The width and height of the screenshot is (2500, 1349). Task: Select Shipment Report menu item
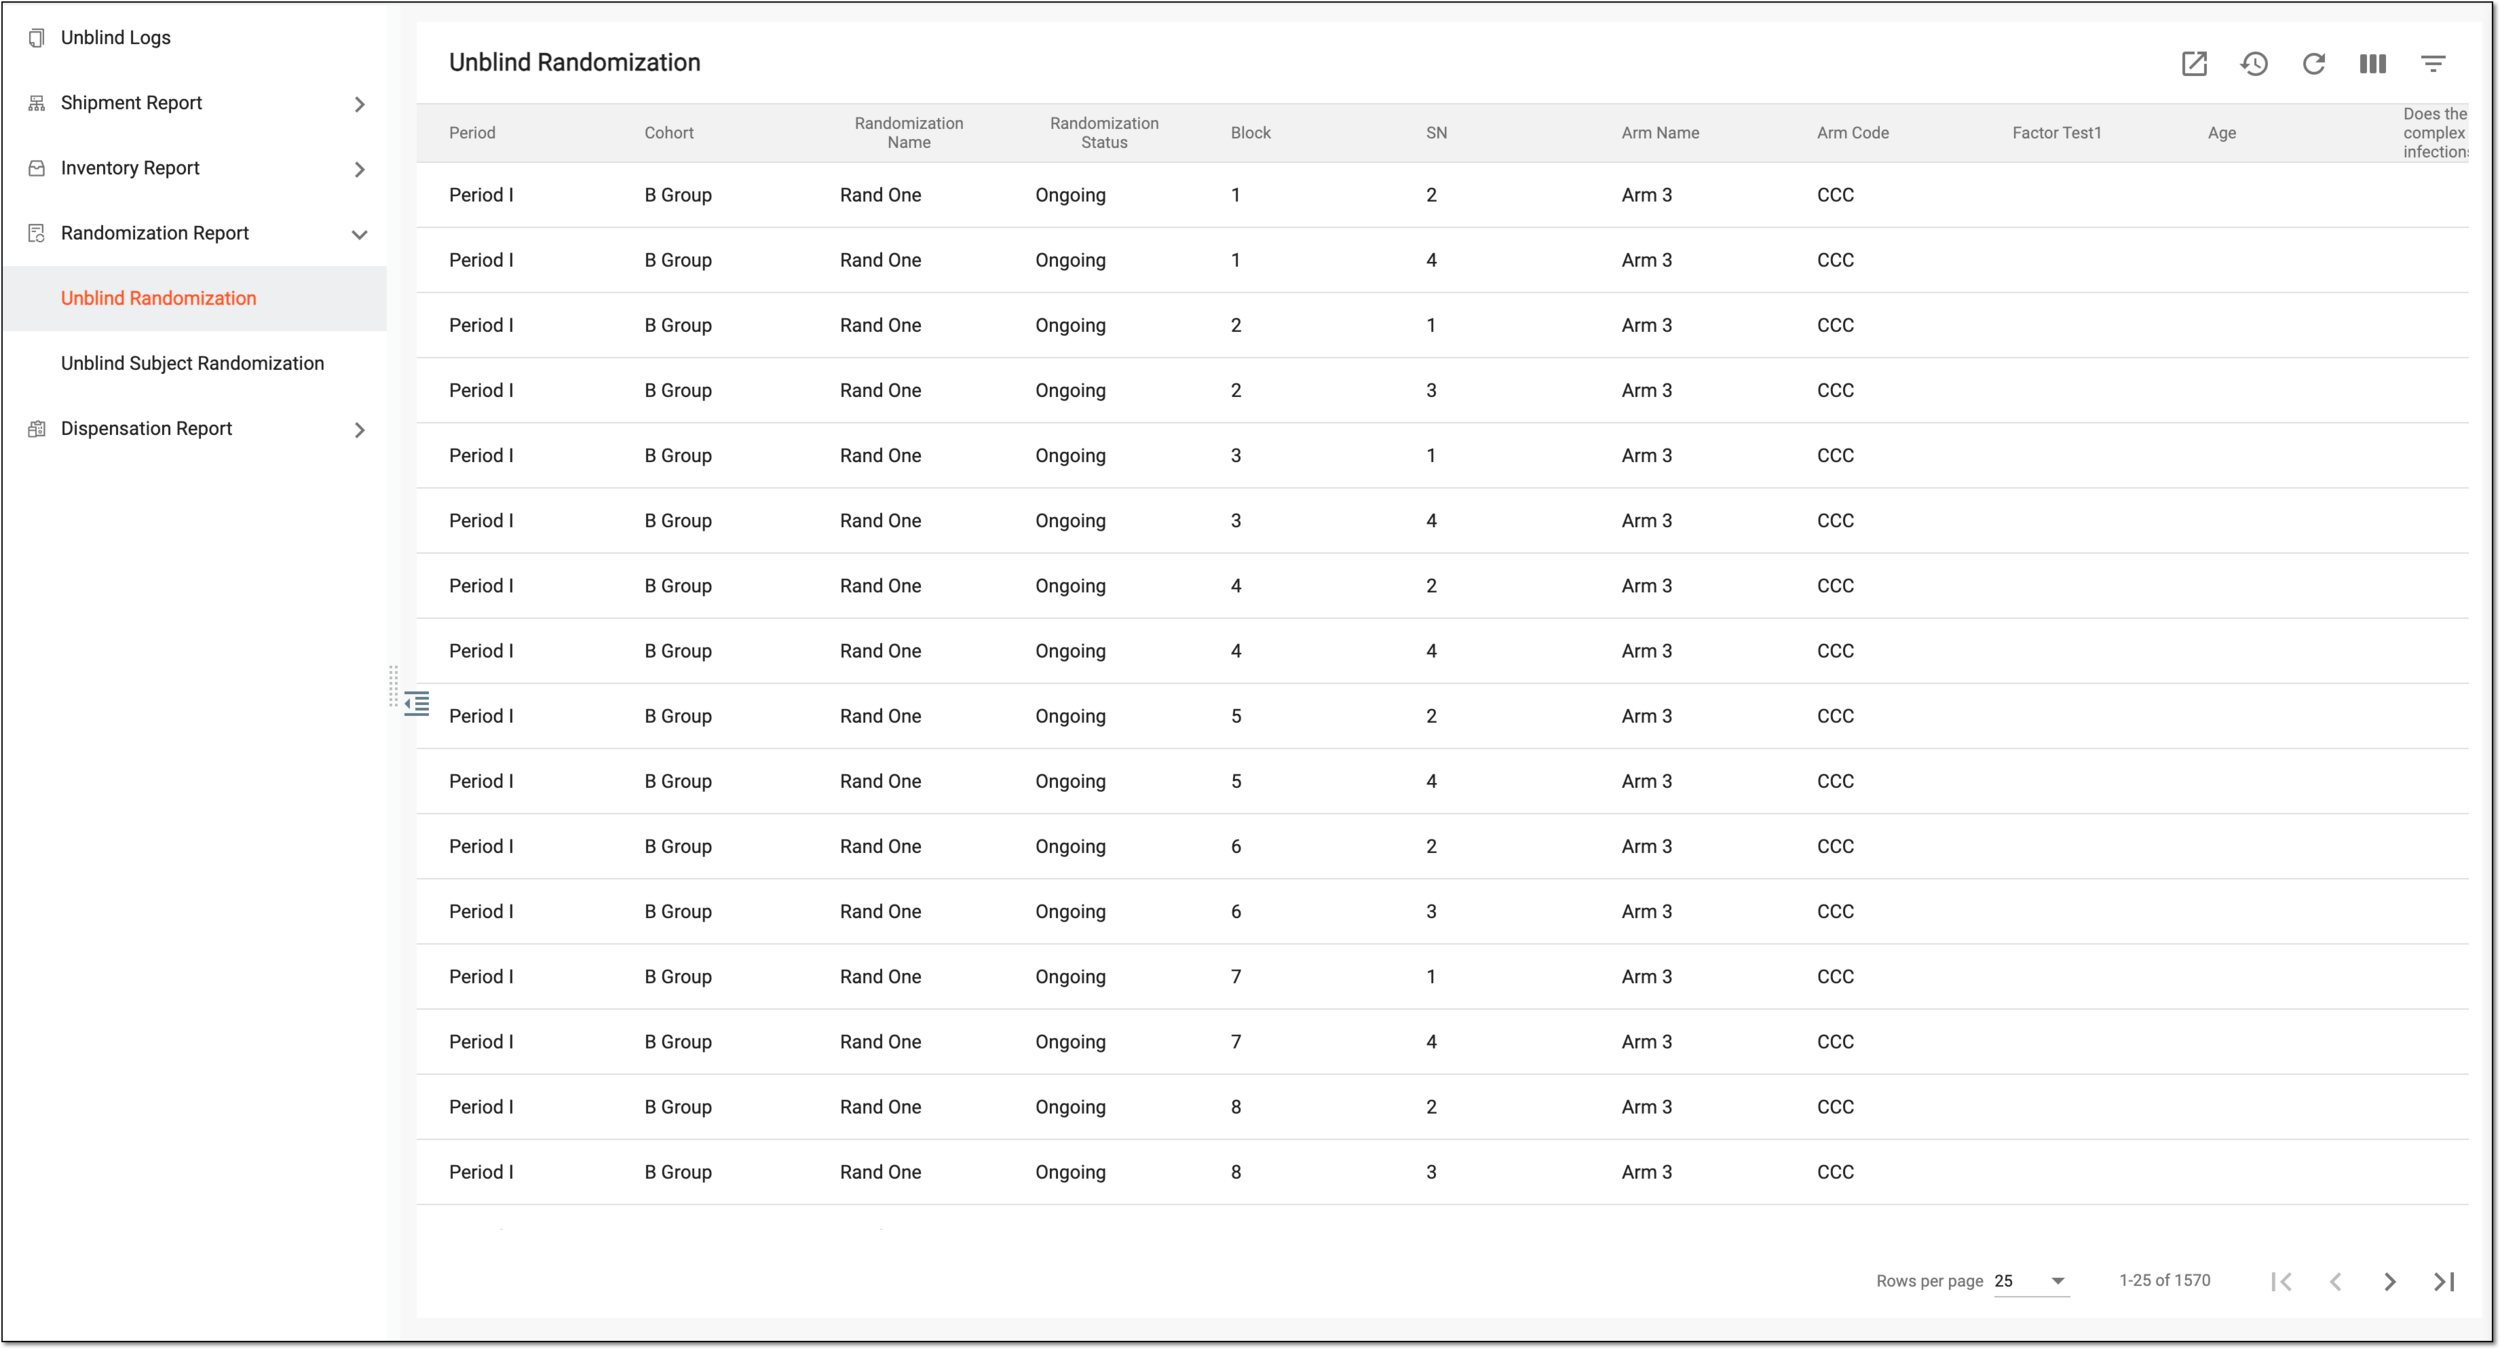(x=131, y=103)
